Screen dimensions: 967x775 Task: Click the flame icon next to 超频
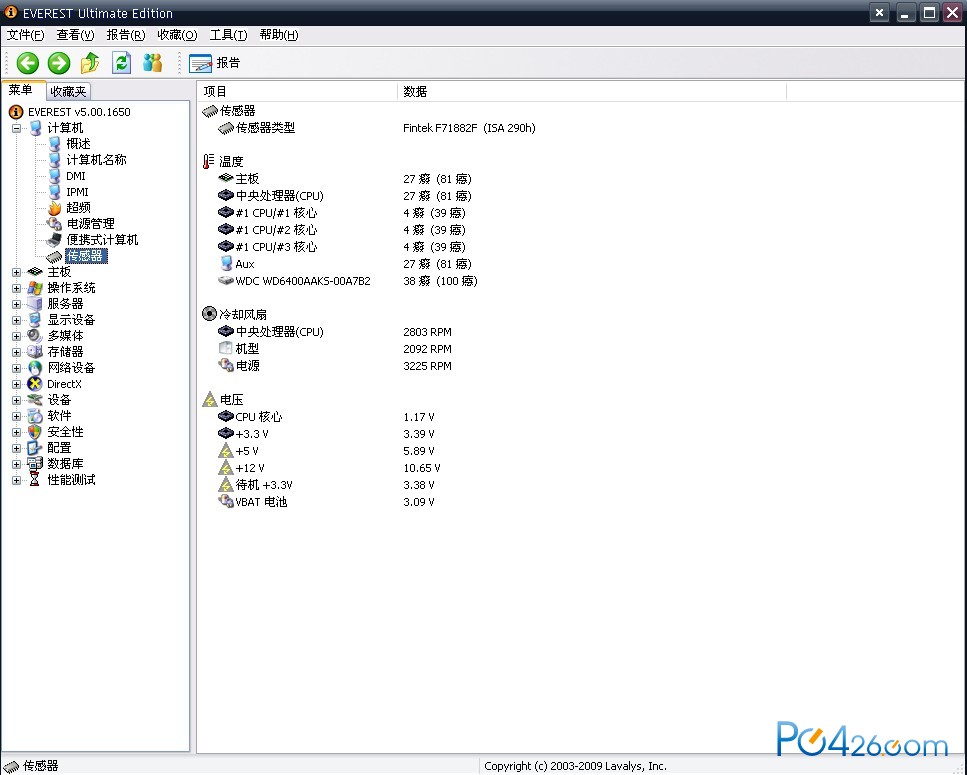(55, 208)
